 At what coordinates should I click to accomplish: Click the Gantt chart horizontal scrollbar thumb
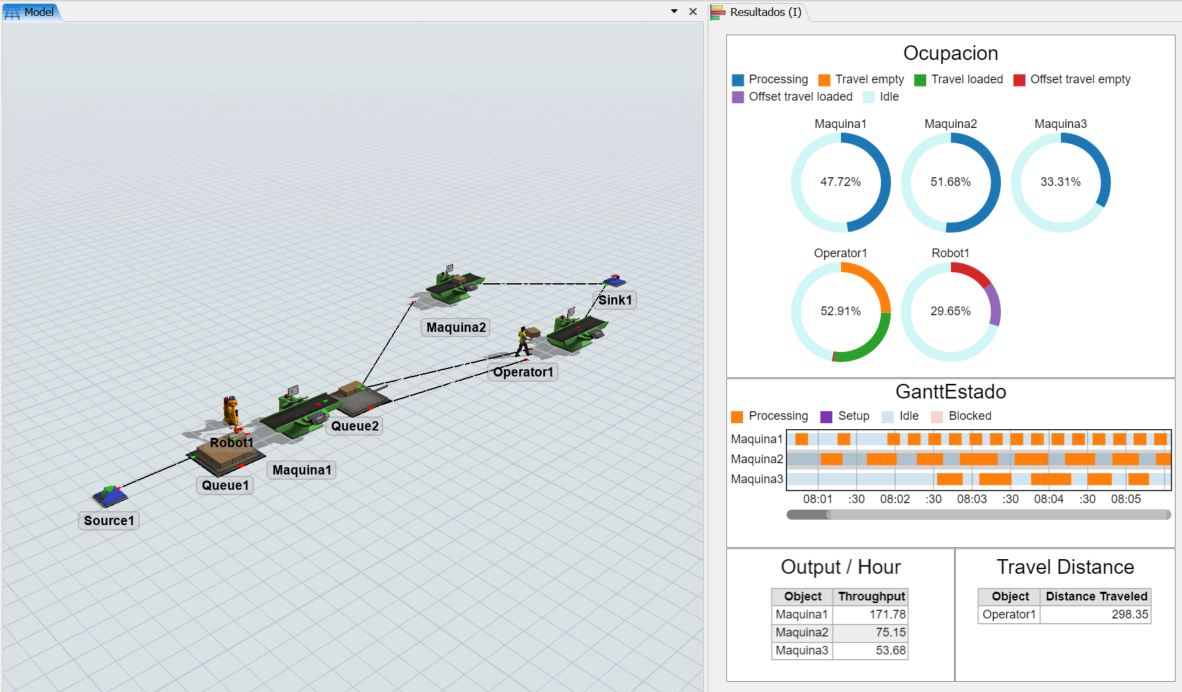pyautogui.click(x=808, y=515)
